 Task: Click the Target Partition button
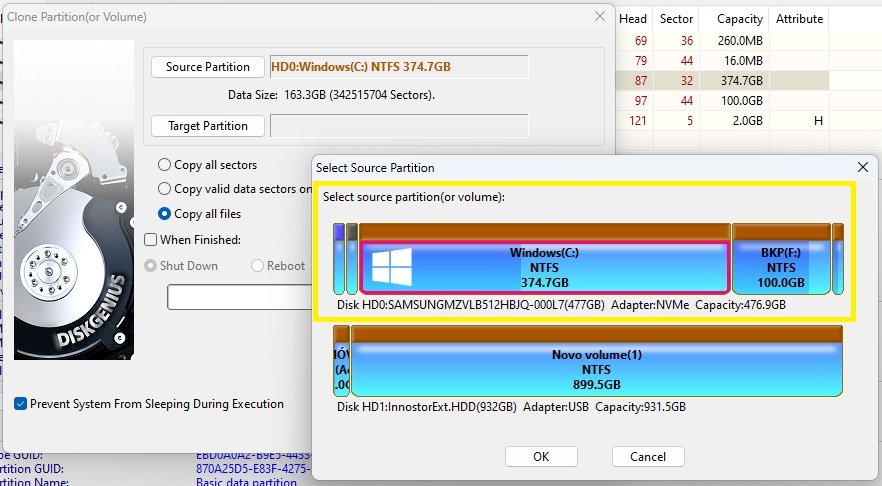coord(208,126)
